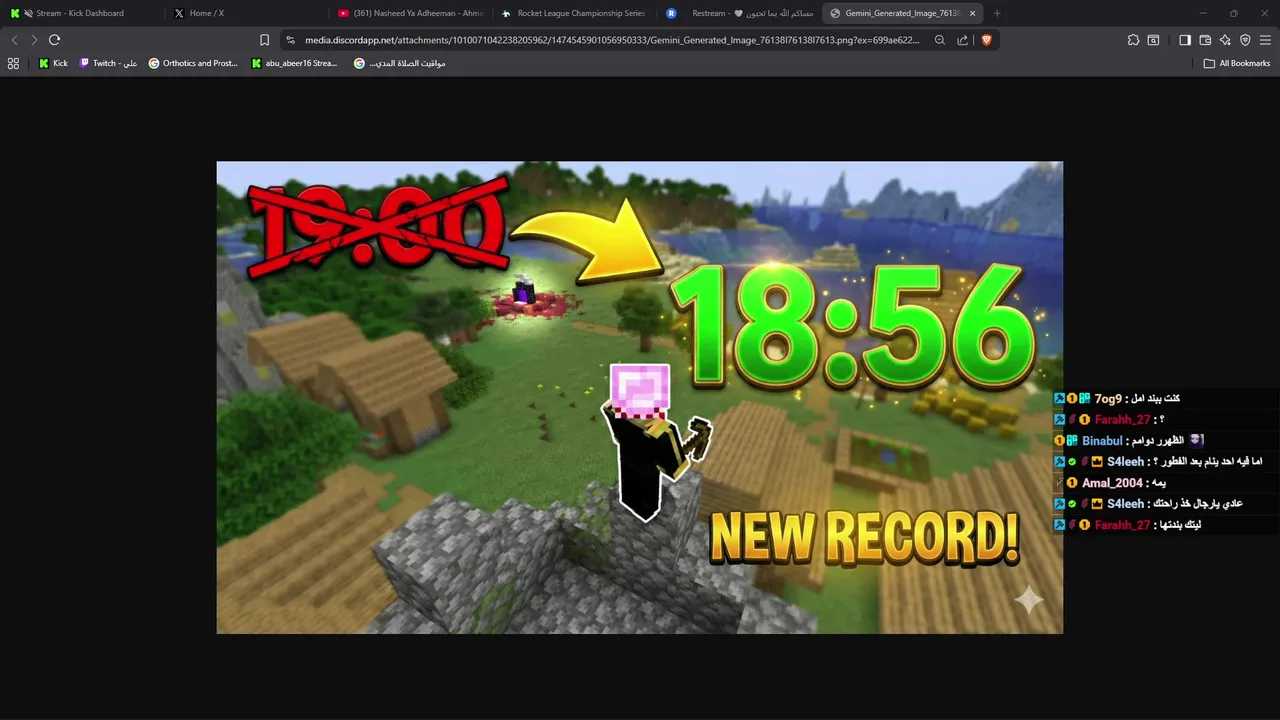
Task: Open the Extensions puzzle icon
Action: [x=1133, y=40]
